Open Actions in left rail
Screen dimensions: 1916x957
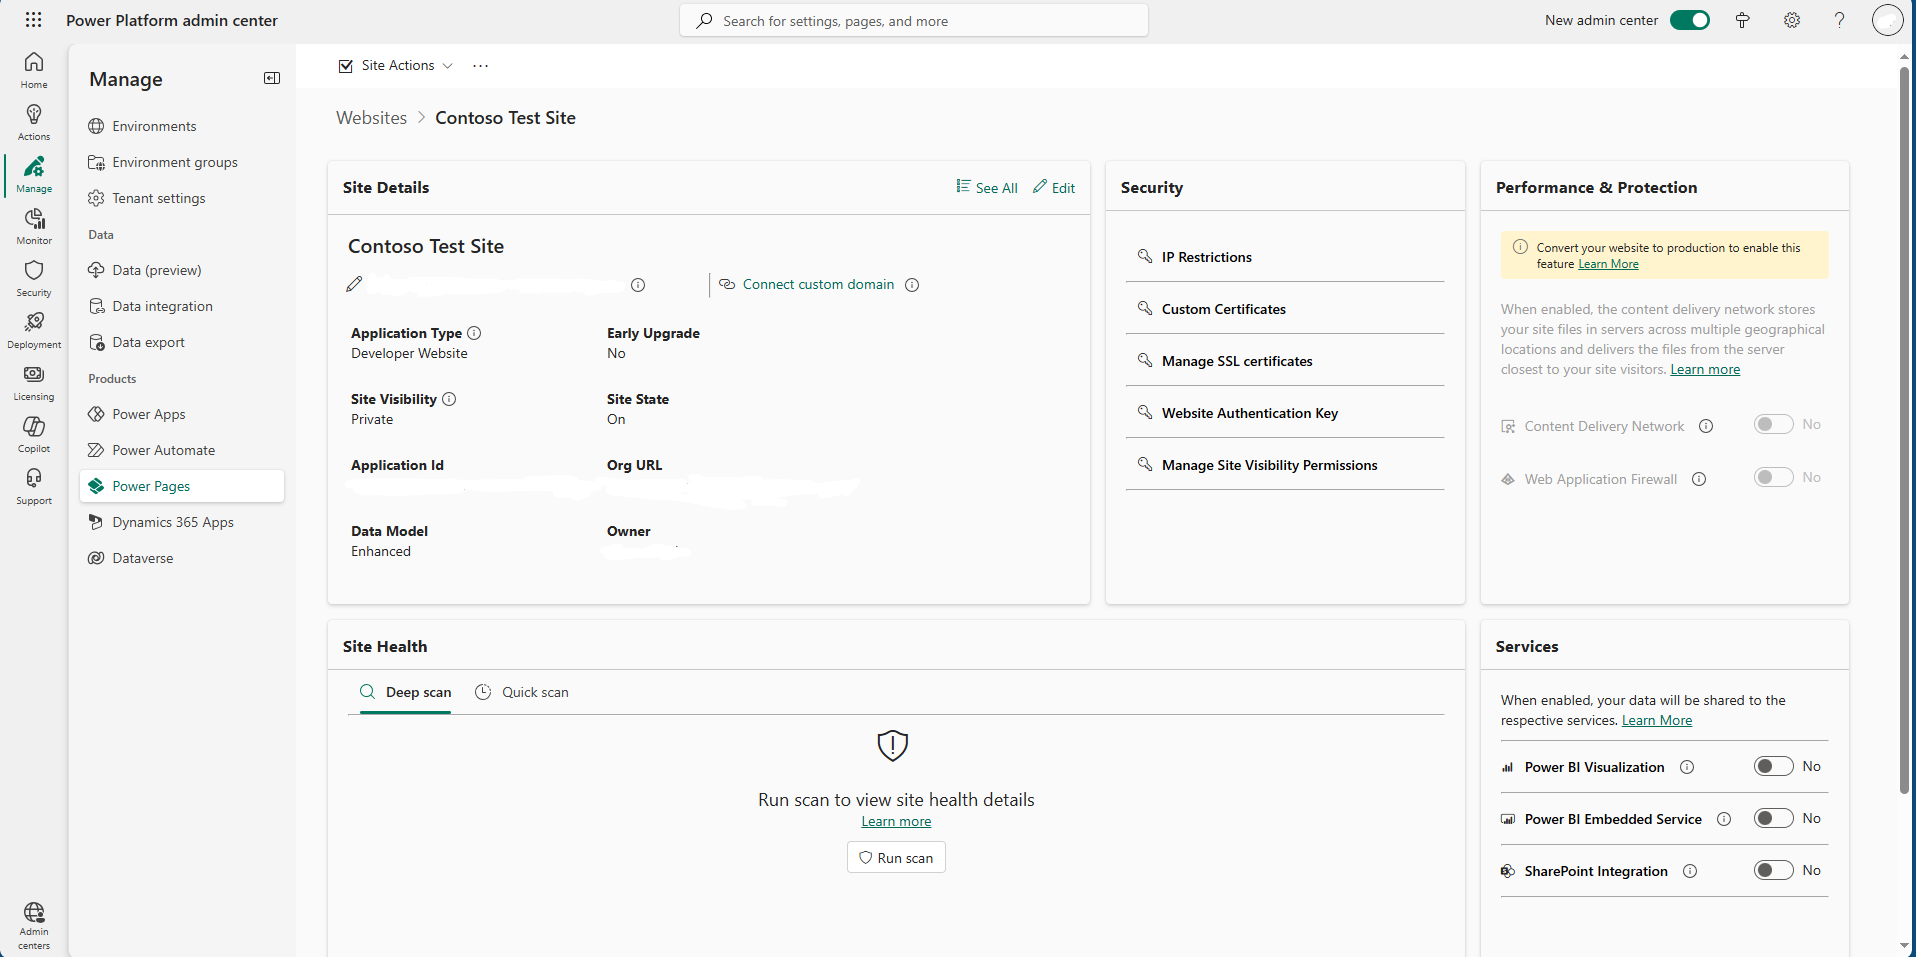coord(34,122)
